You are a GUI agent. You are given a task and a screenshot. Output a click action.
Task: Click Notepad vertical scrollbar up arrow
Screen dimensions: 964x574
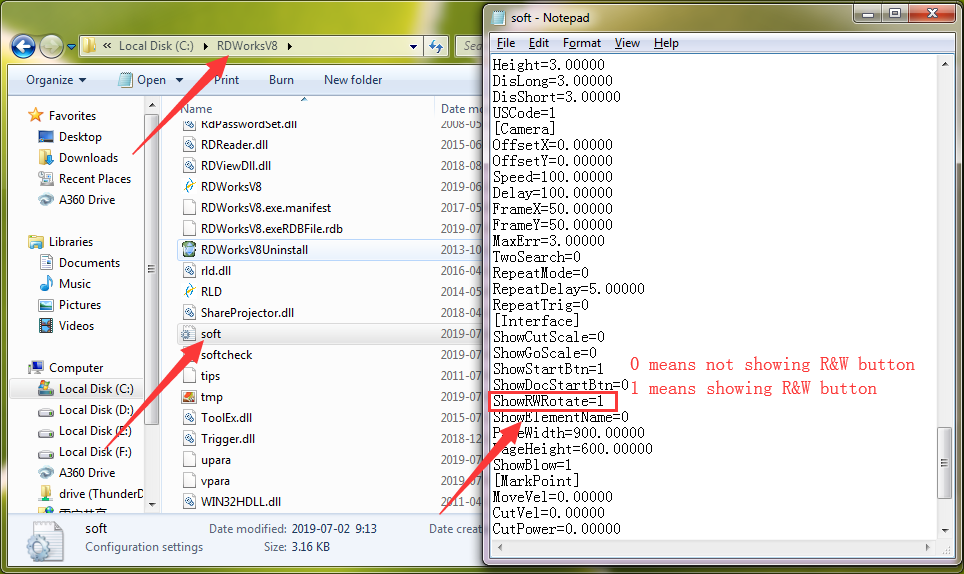pyautogui.click(x=945, y=63)
